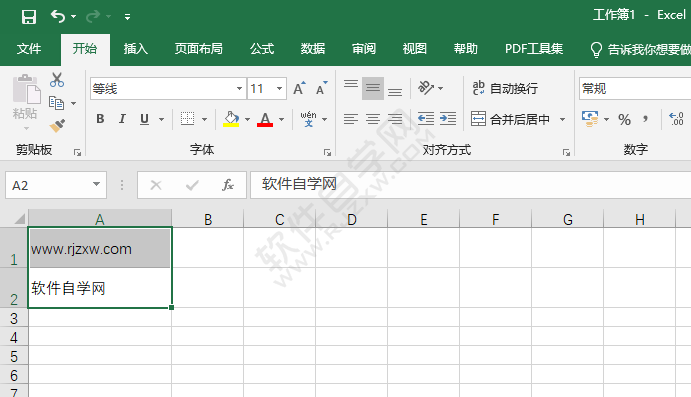The height and width of the screenshot is (397, 691).
Task: Click the Borders icon
Action: [x=187, y=119]
